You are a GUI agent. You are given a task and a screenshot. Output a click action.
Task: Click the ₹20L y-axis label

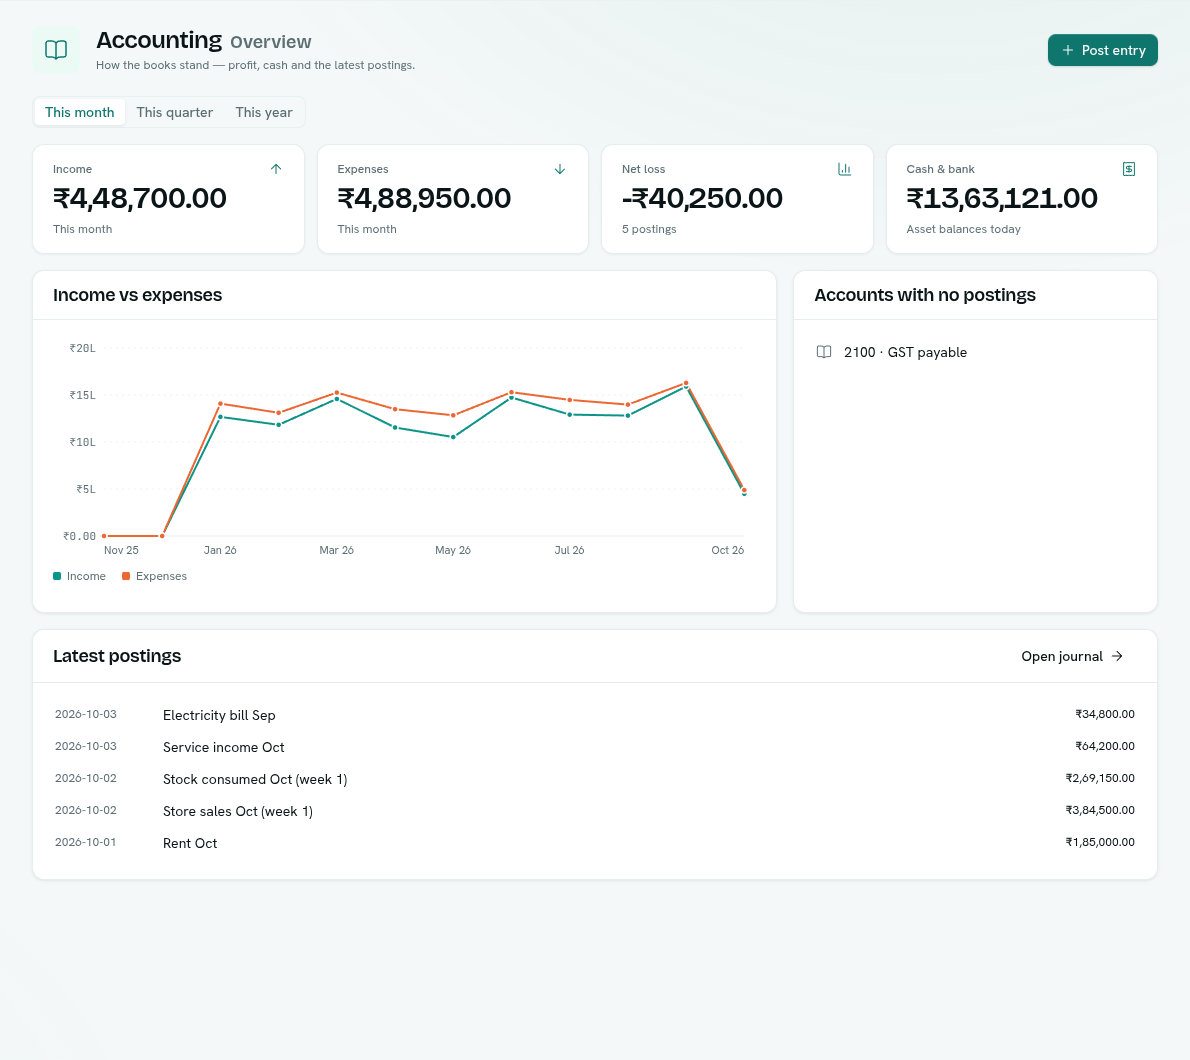[83, 348]
